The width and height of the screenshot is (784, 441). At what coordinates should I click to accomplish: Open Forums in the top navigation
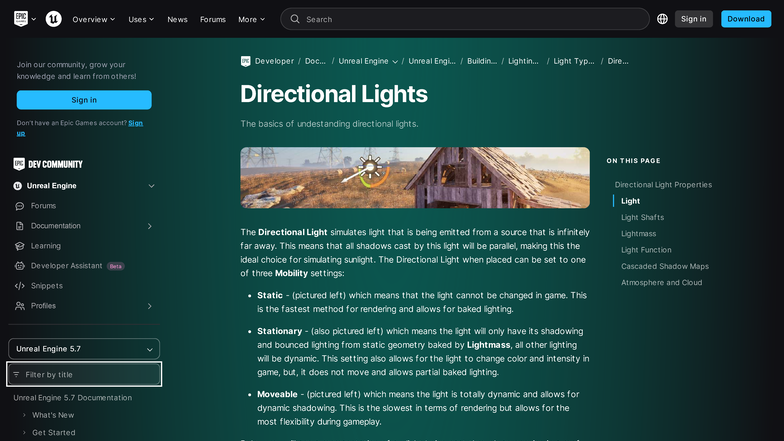pyautogui.click(x=212, y=19)
